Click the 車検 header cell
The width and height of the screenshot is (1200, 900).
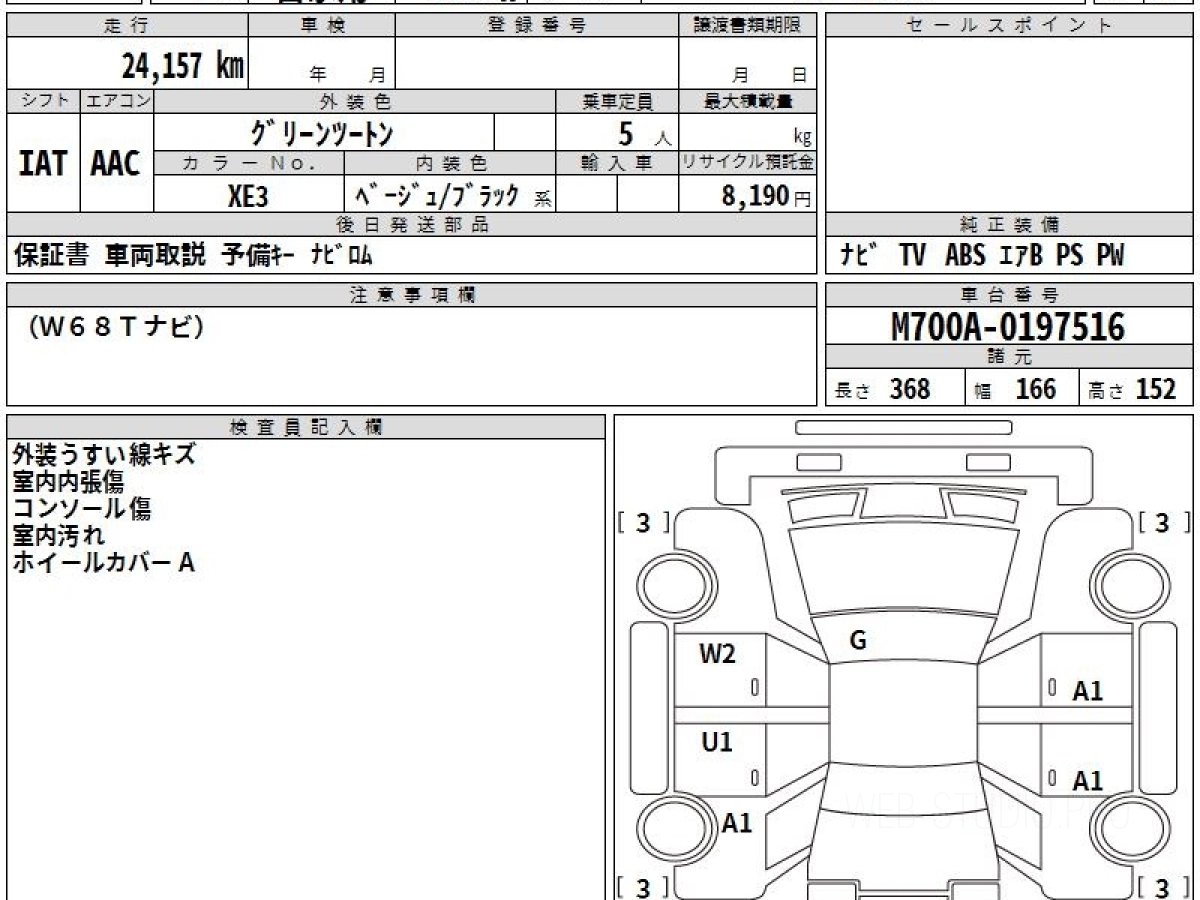322,26
